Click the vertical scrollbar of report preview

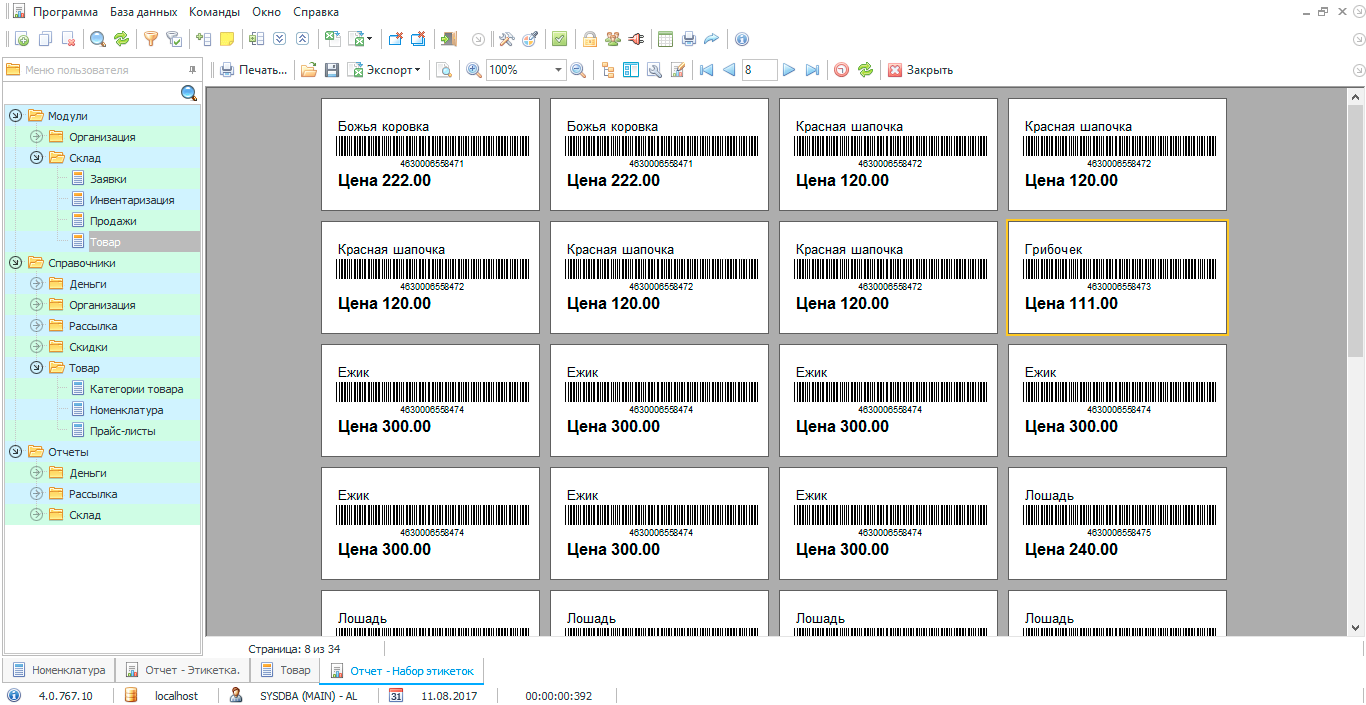[1355, 362]
